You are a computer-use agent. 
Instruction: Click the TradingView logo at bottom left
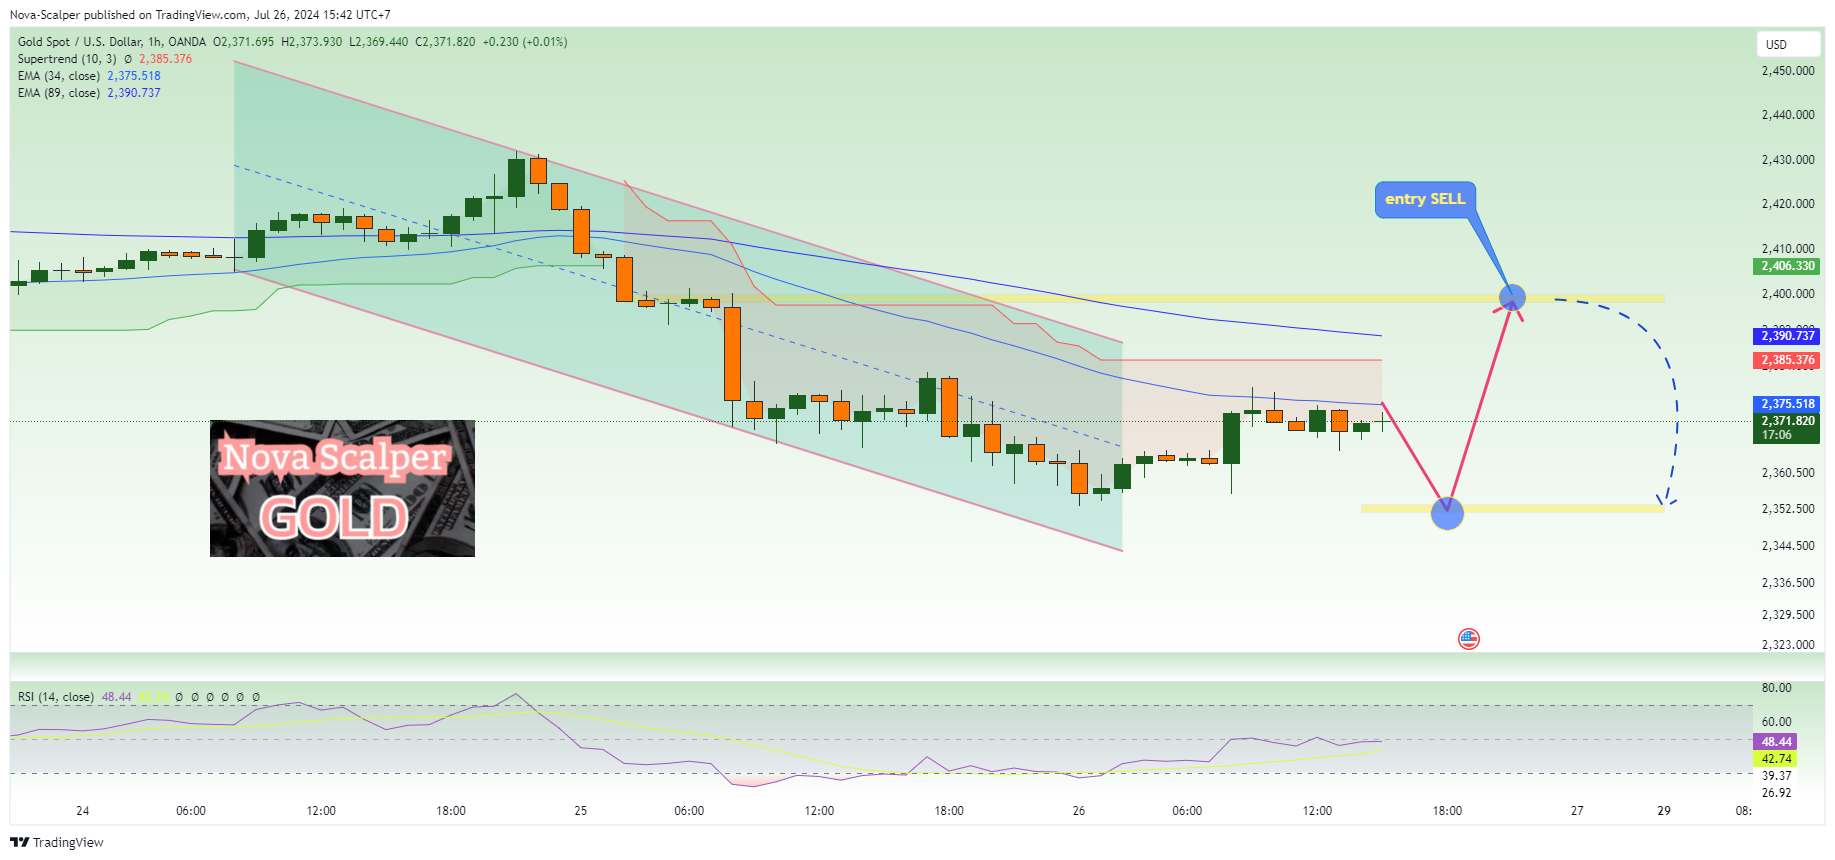(x=57, y=842)
